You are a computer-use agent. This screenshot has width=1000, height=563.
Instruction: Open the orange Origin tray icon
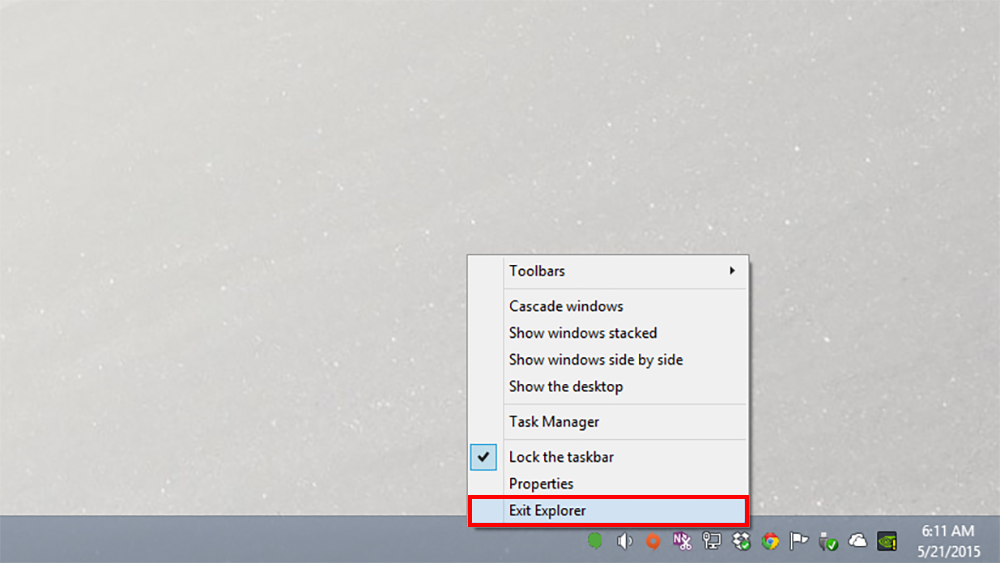[652, 541]
